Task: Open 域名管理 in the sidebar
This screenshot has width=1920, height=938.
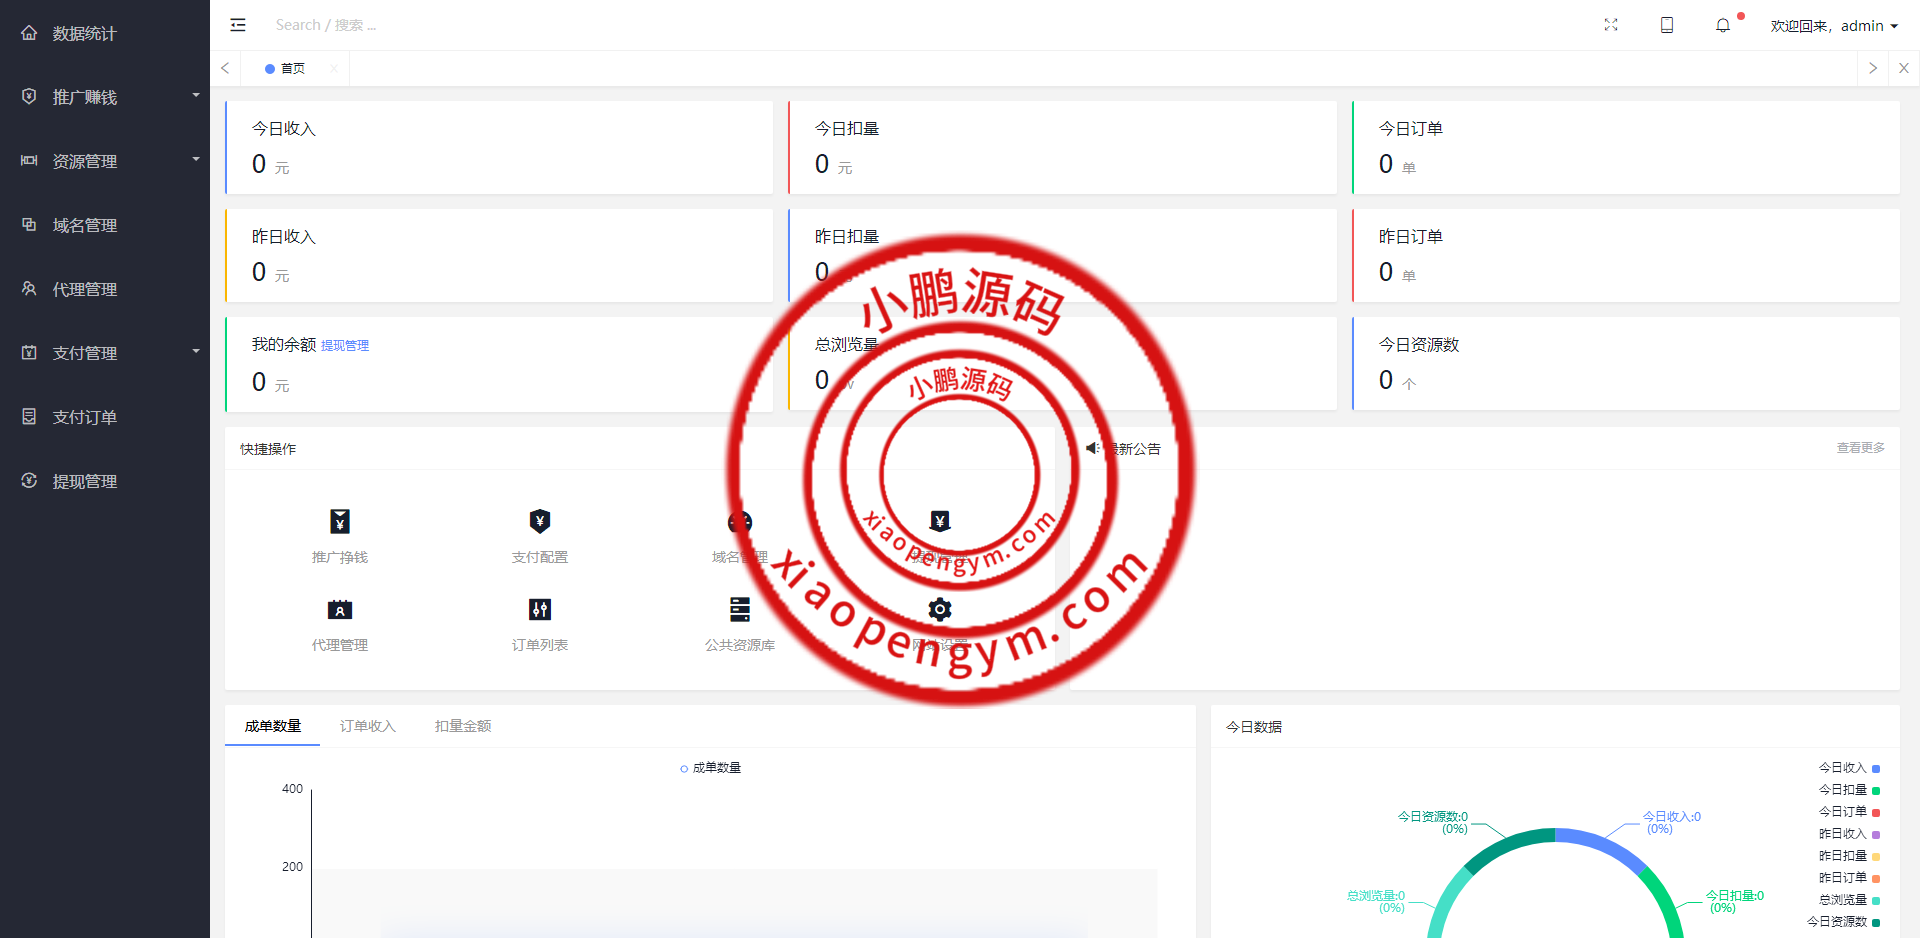Action: click(85, 225)
